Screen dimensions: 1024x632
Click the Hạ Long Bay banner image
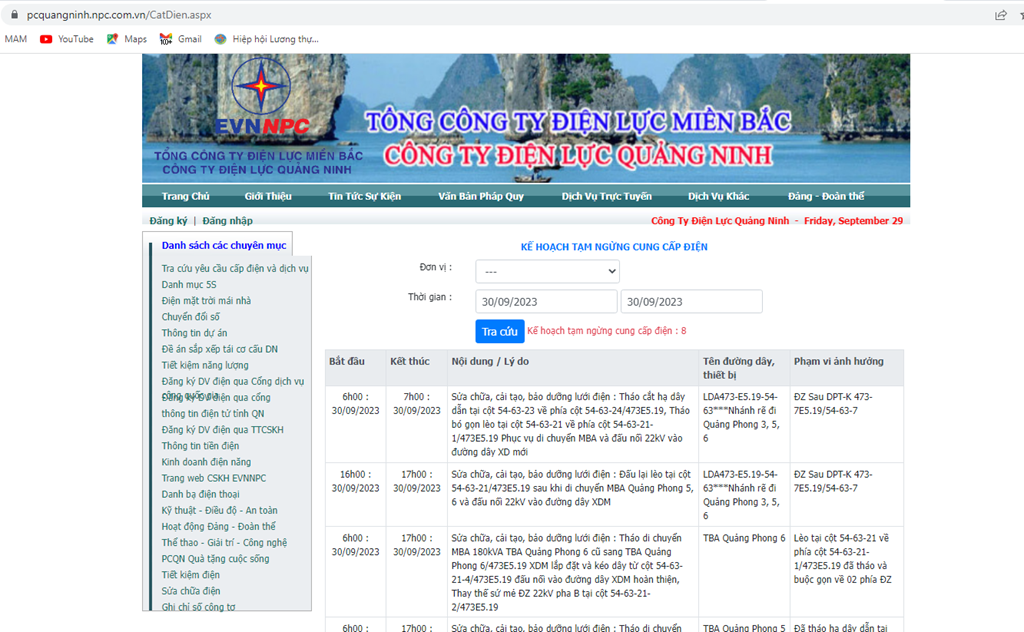526,118
